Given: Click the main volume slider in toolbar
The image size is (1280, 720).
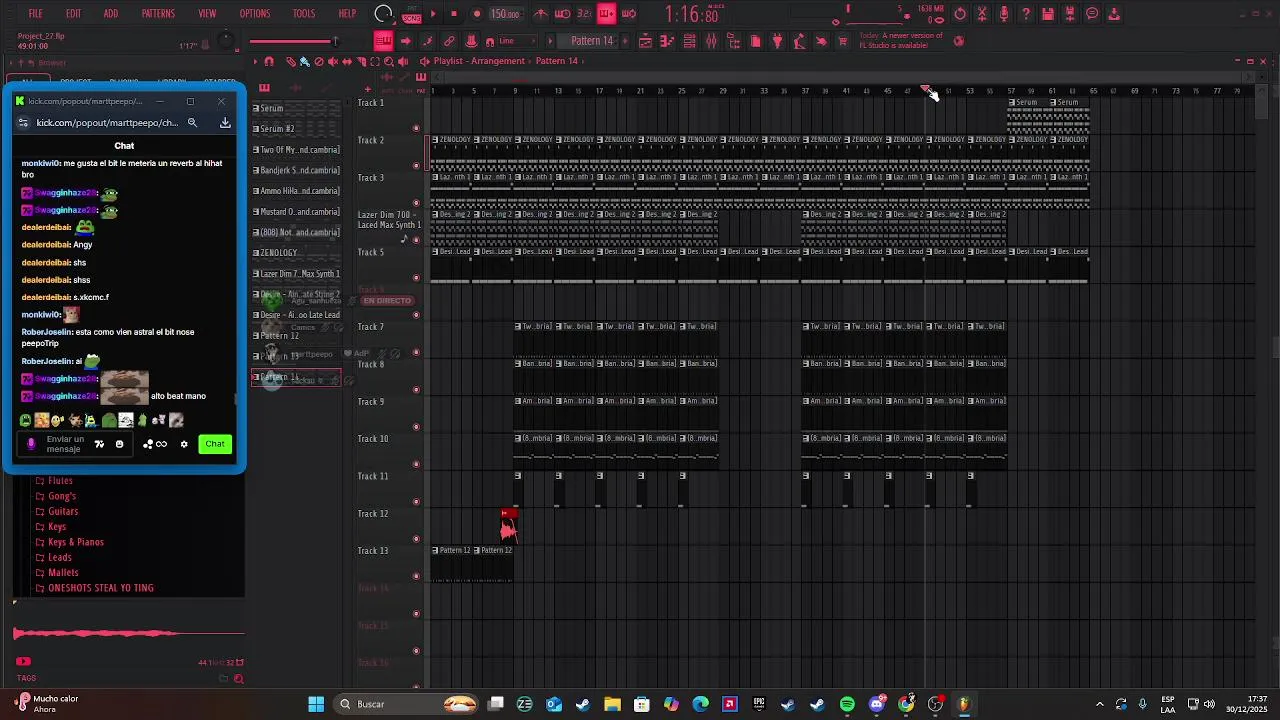Looking at the screenshot, I should pyautogui.click(x=294, y=41).
